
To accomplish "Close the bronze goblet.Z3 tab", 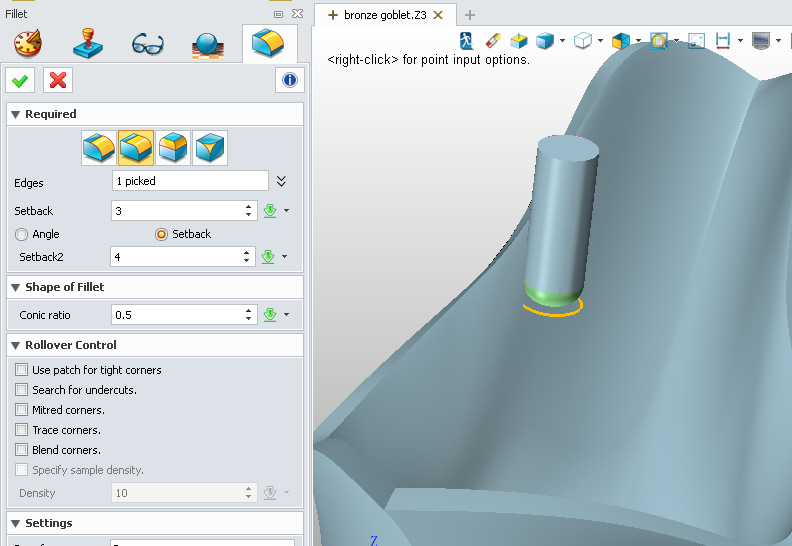I will tap(438, 15).
